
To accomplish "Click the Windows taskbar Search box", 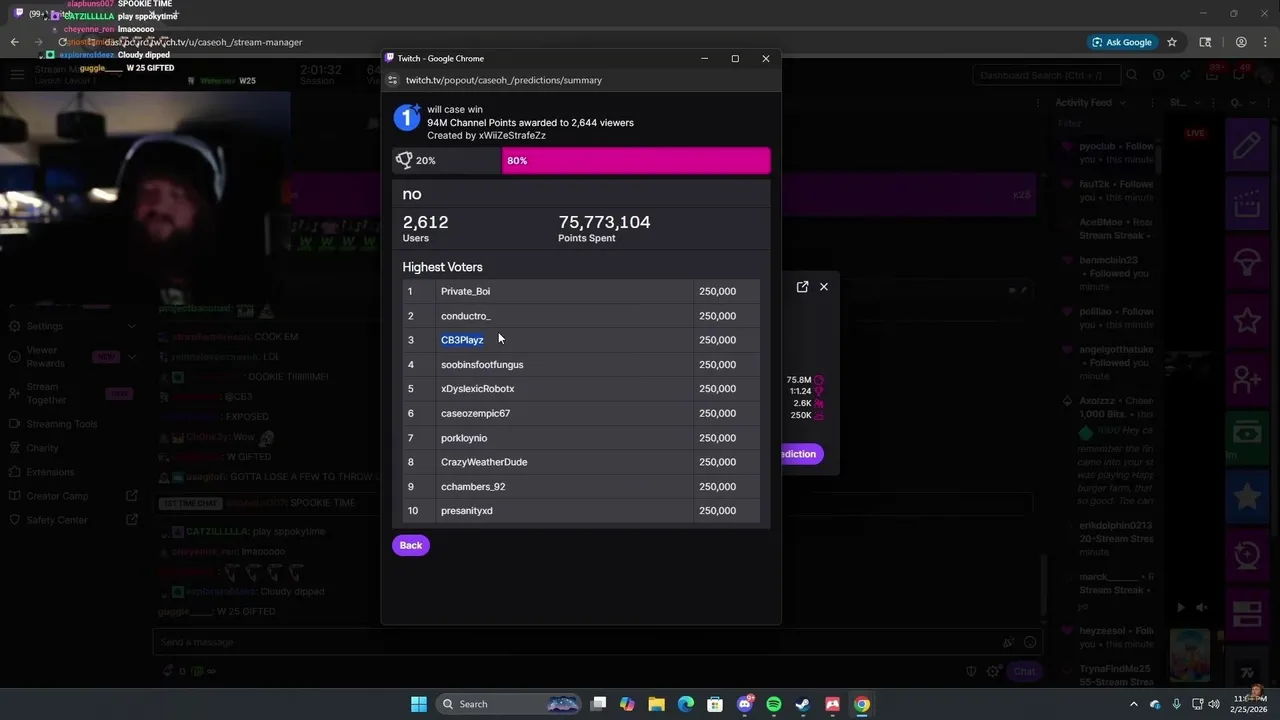I will point(510,704).
